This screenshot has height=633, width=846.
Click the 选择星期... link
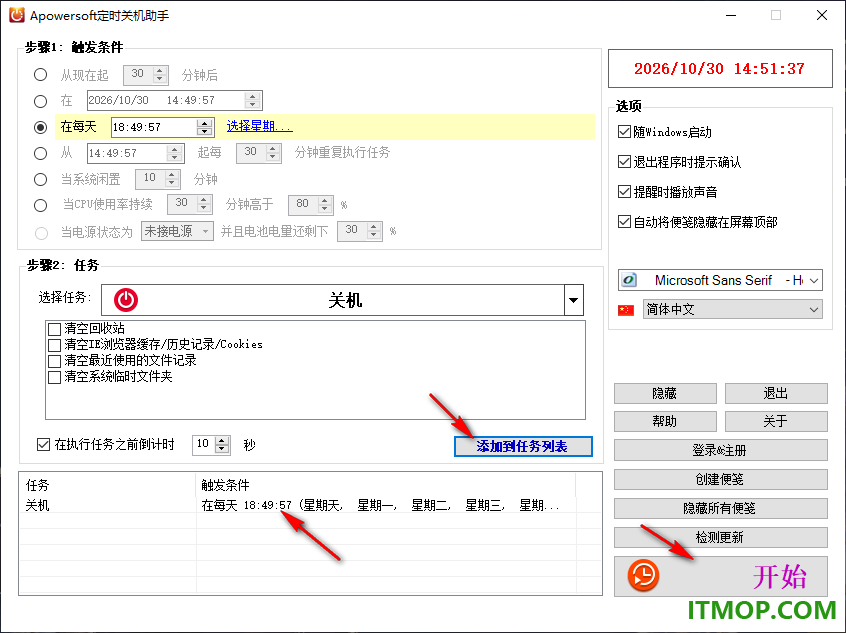tap(259, 126)
